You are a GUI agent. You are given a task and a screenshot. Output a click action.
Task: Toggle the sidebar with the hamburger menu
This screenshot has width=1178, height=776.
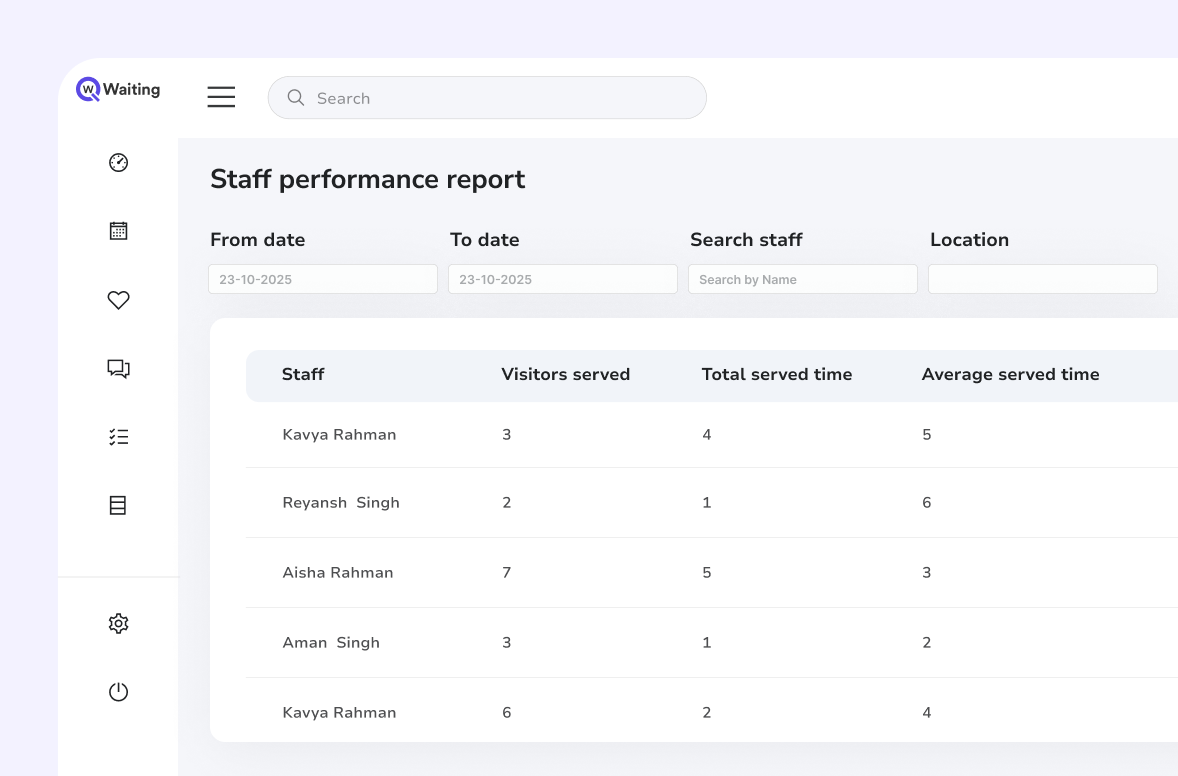coord(221,97)
